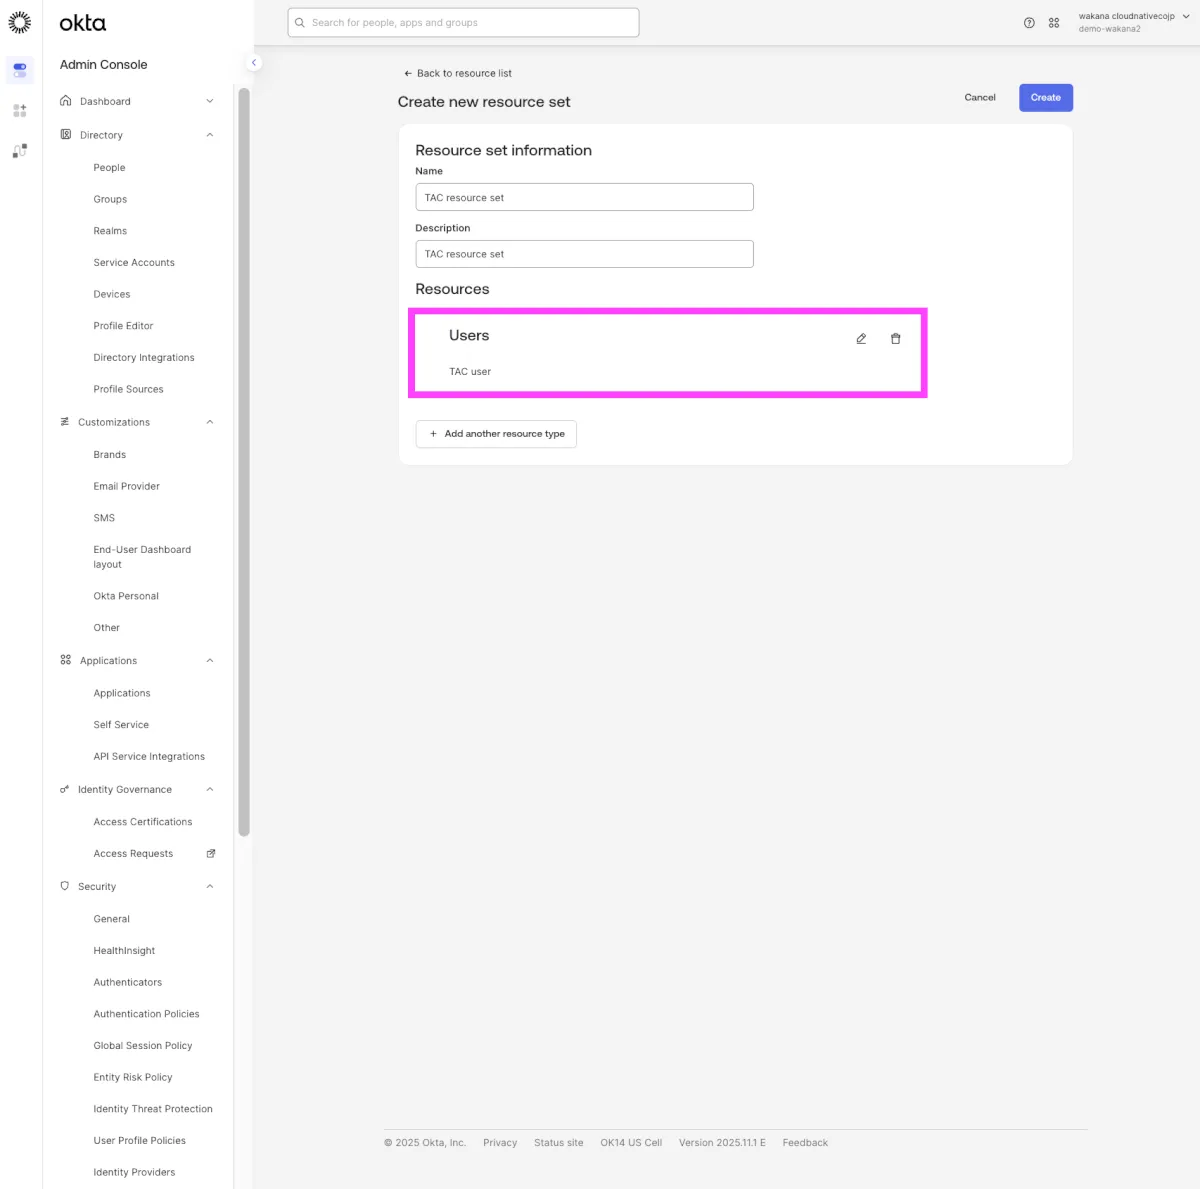
Task: Open the help question mark icon
Action: click(1029, 23)
